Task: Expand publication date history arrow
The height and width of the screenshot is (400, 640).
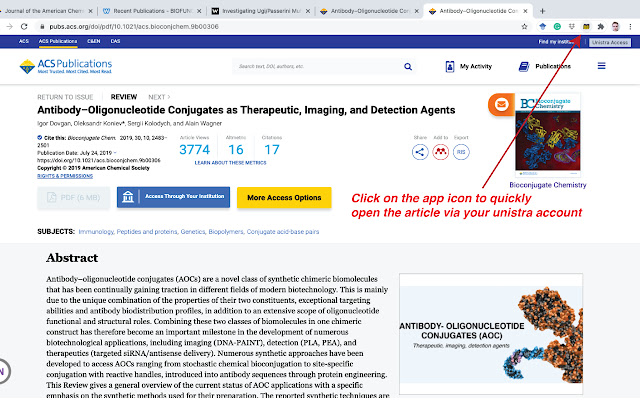Action: coord(115,153)
